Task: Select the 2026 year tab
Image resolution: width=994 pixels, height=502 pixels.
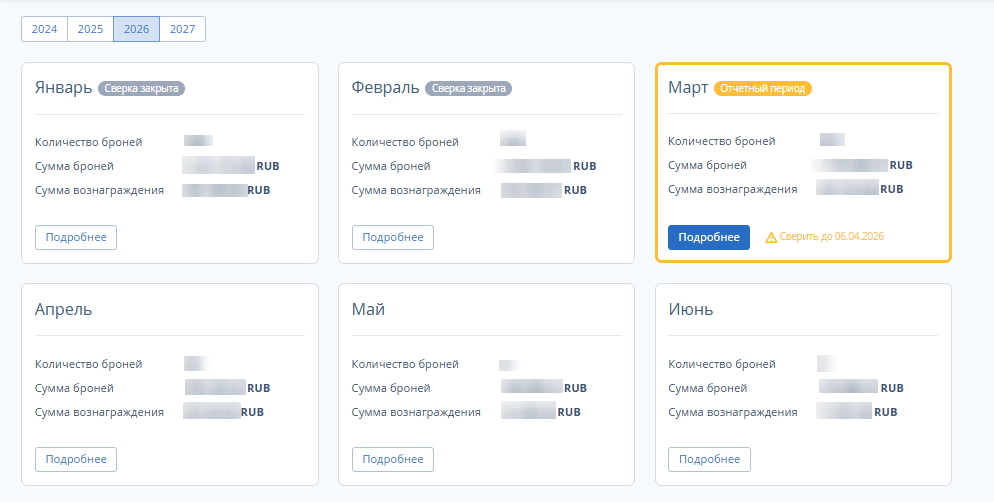Action: (x=136, y=29)
